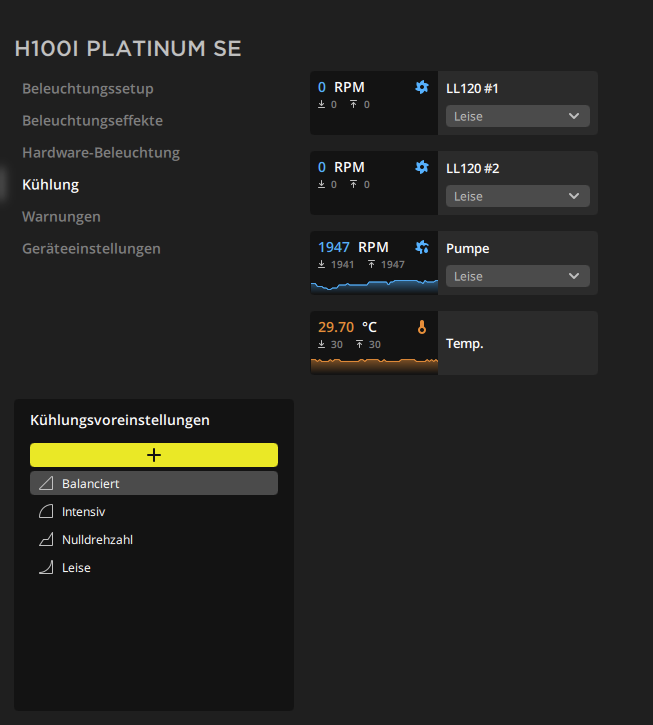
Task: Select Hardware-Beleuchtung in the sidebar
Action: pyautogui.click(x=101, y=152)
